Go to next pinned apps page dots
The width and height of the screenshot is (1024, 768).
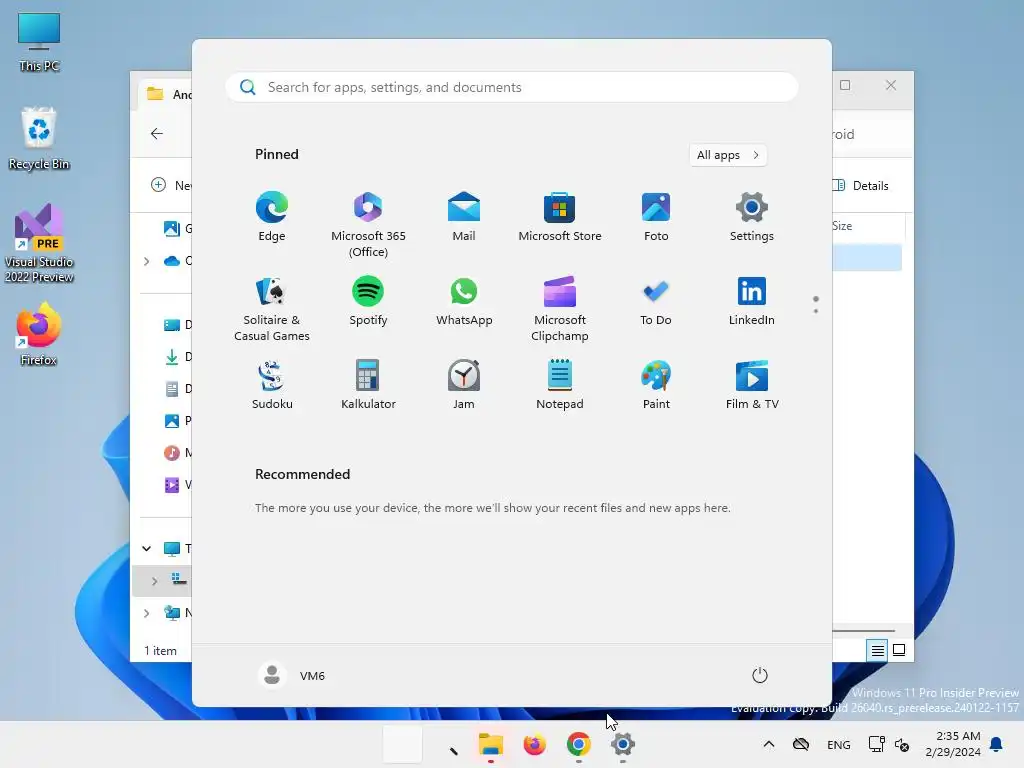coord(816,305)
